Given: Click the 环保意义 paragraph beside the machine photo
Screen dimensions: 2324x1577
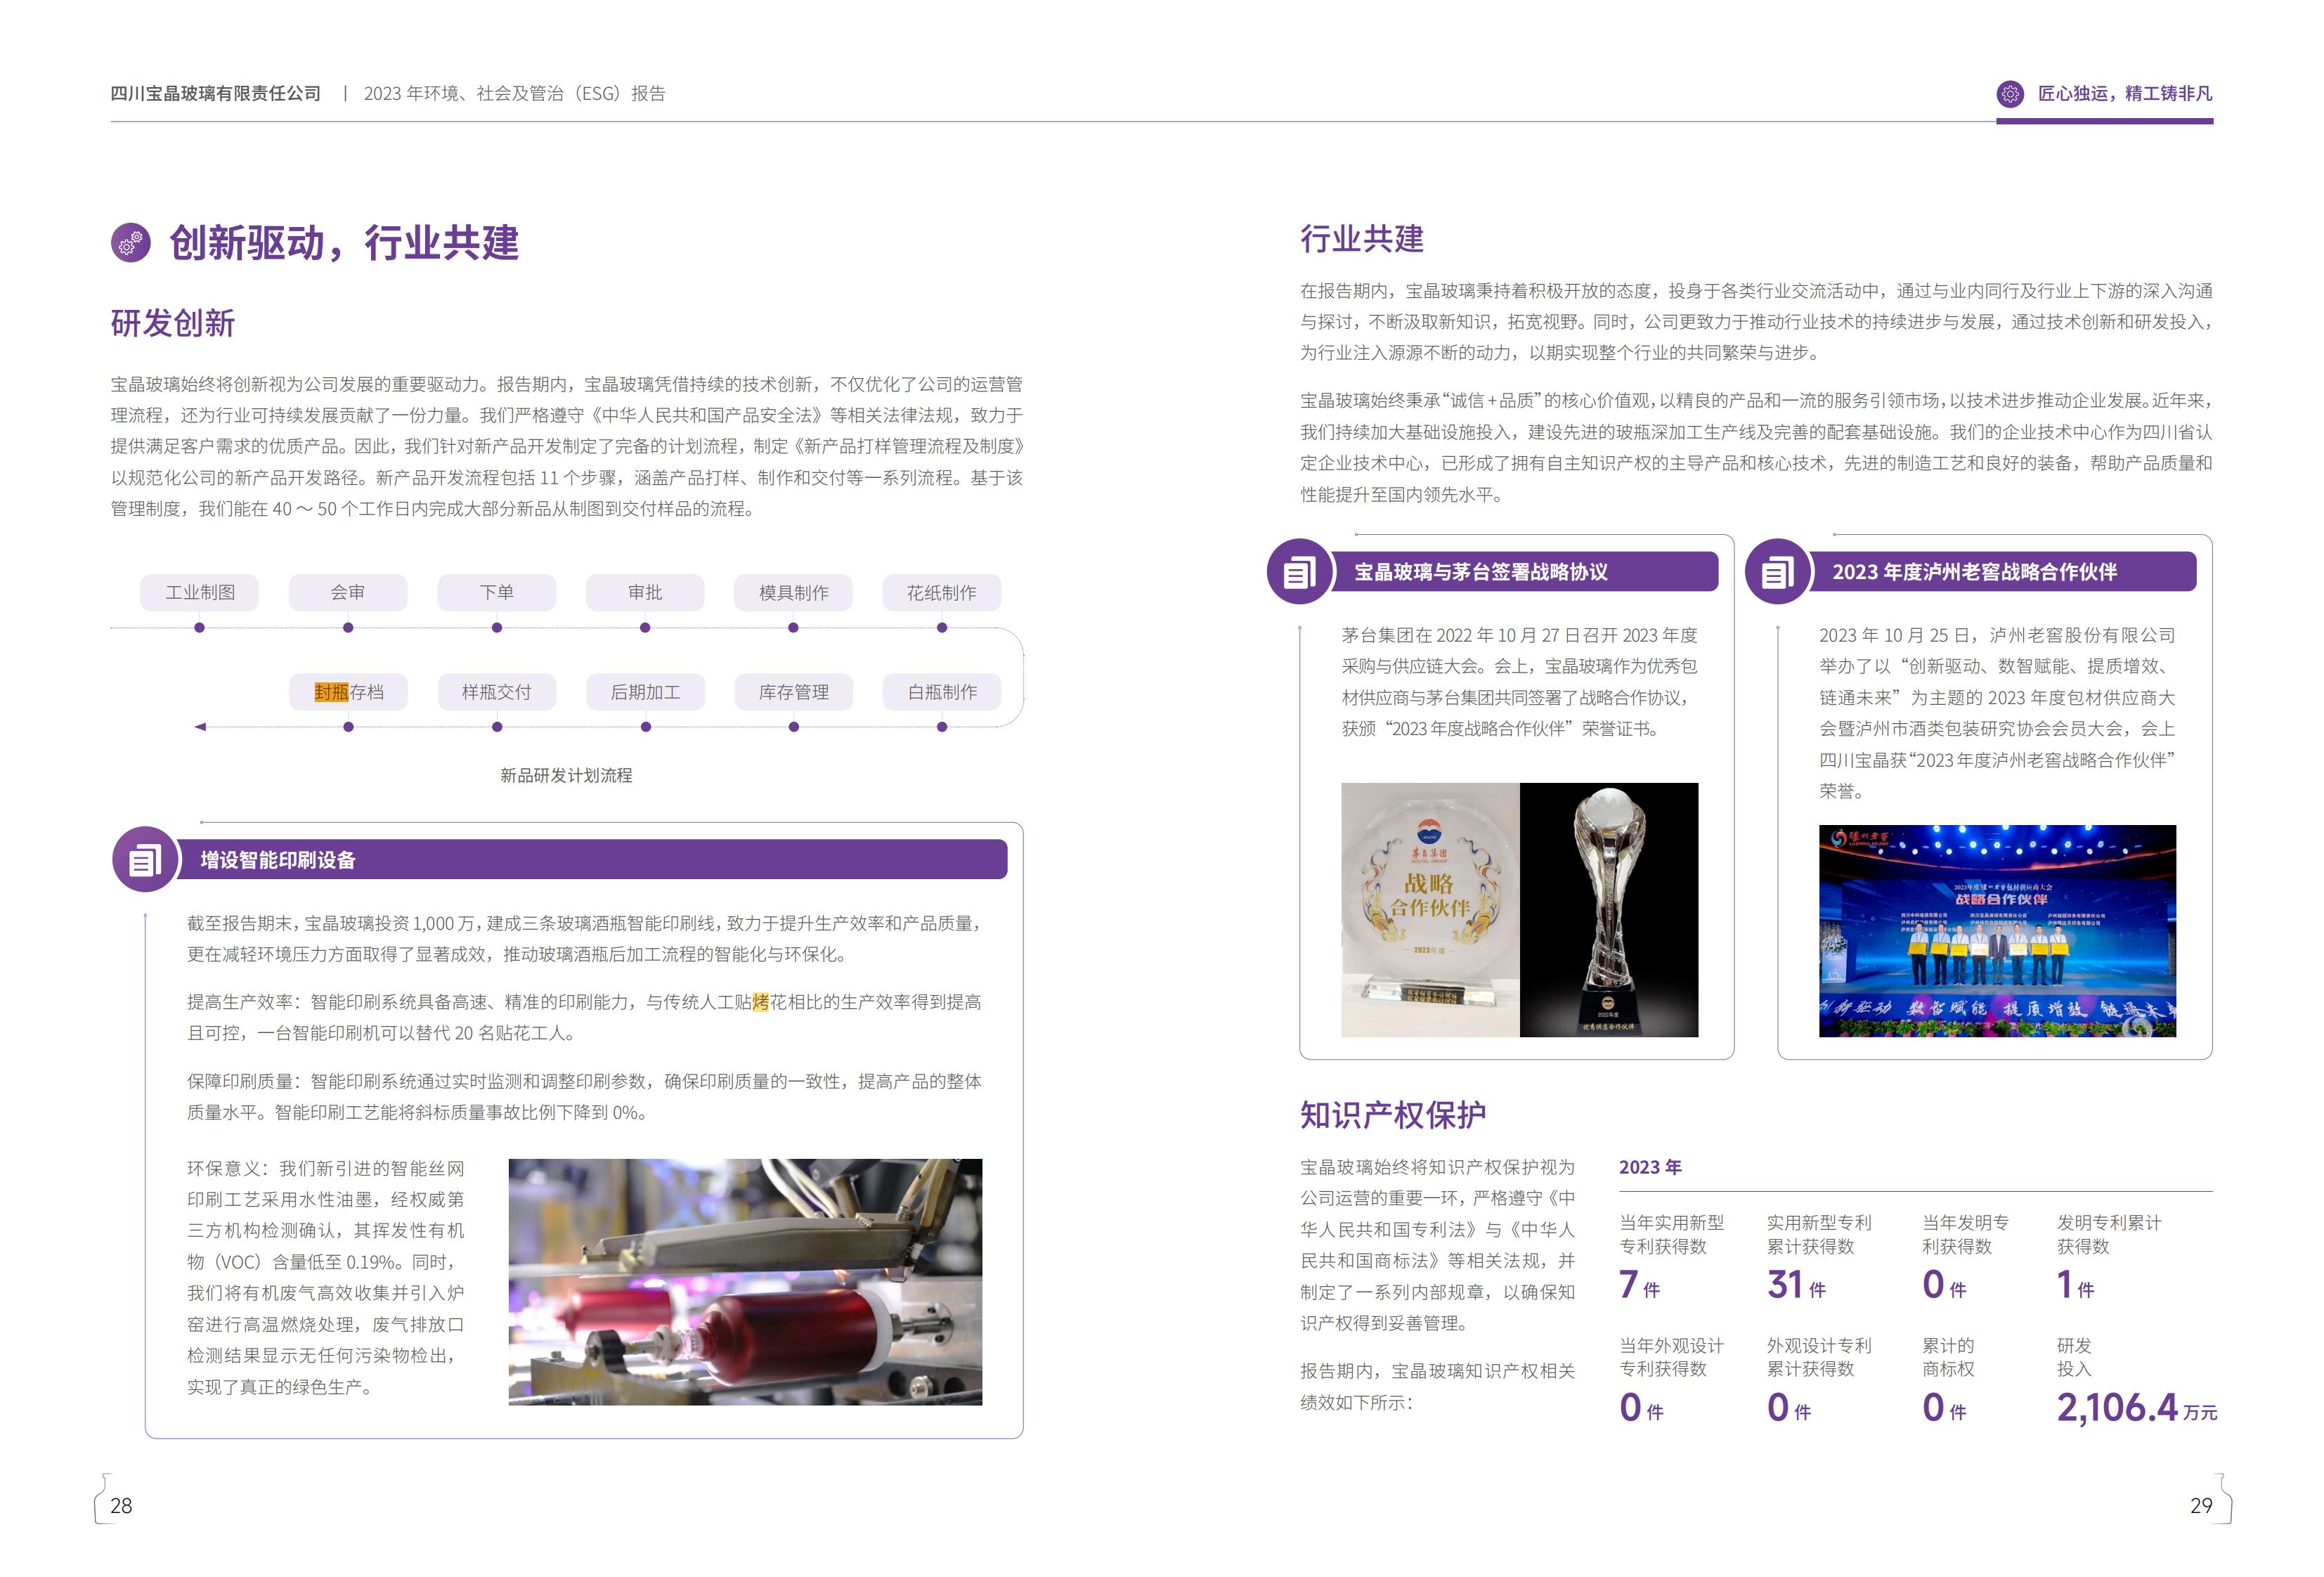Looking at the screenshot, I should click(326, 1277).
